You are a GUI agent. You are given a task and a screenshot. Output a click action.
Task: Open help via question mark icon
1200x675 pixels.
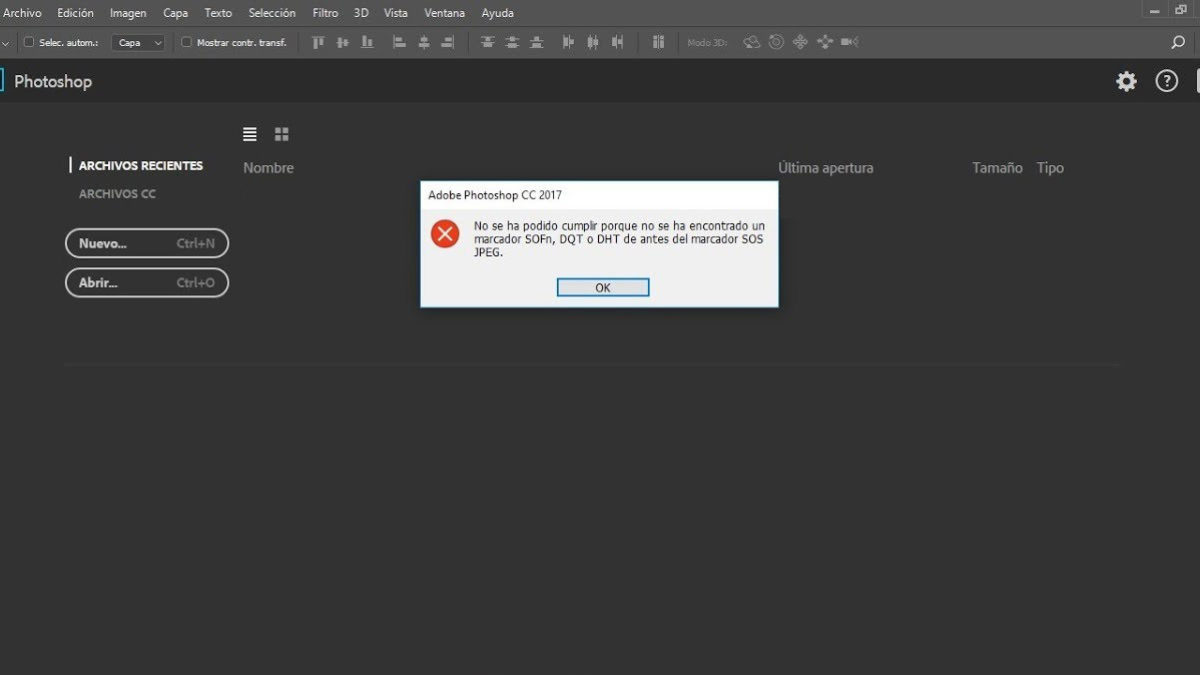click(x=1167, y=81)
